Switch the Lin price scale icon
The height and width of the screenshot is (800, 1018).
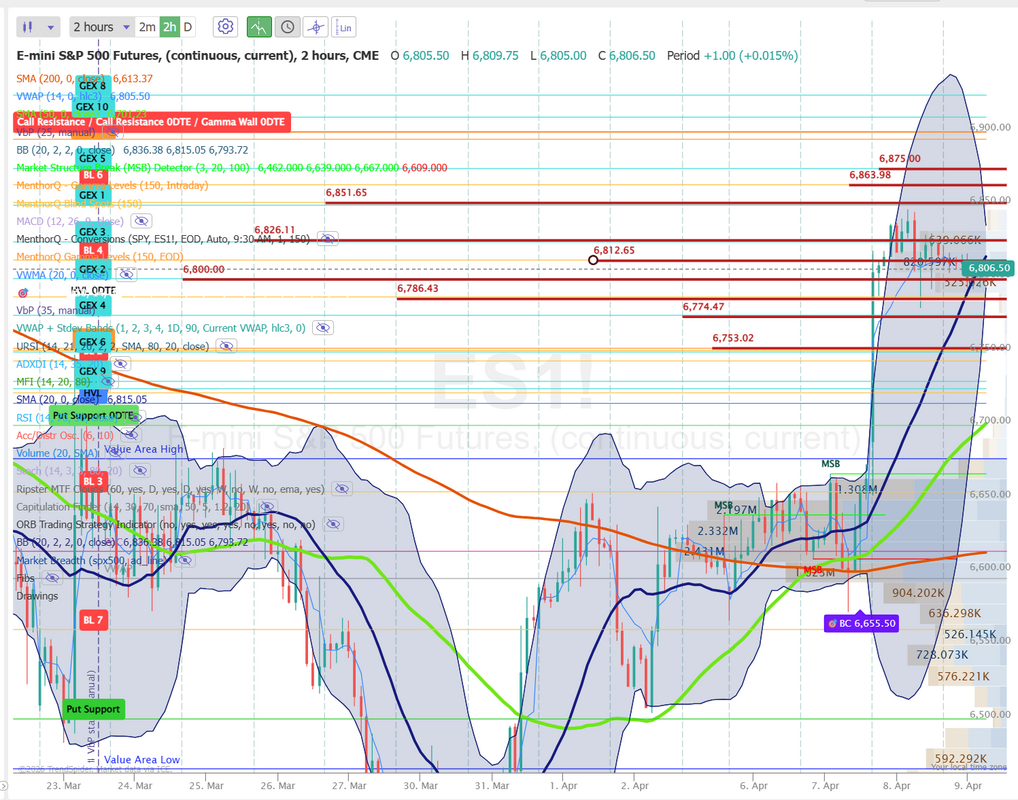point(344,27)
